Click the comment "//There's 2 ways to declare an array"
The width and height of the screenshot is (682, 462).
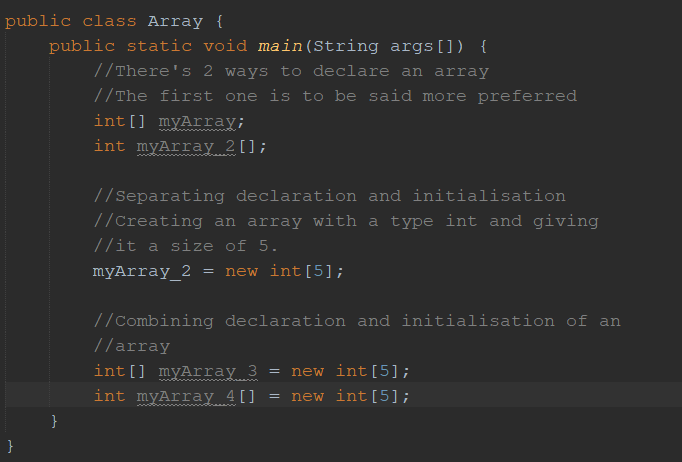tap(291, 71)
